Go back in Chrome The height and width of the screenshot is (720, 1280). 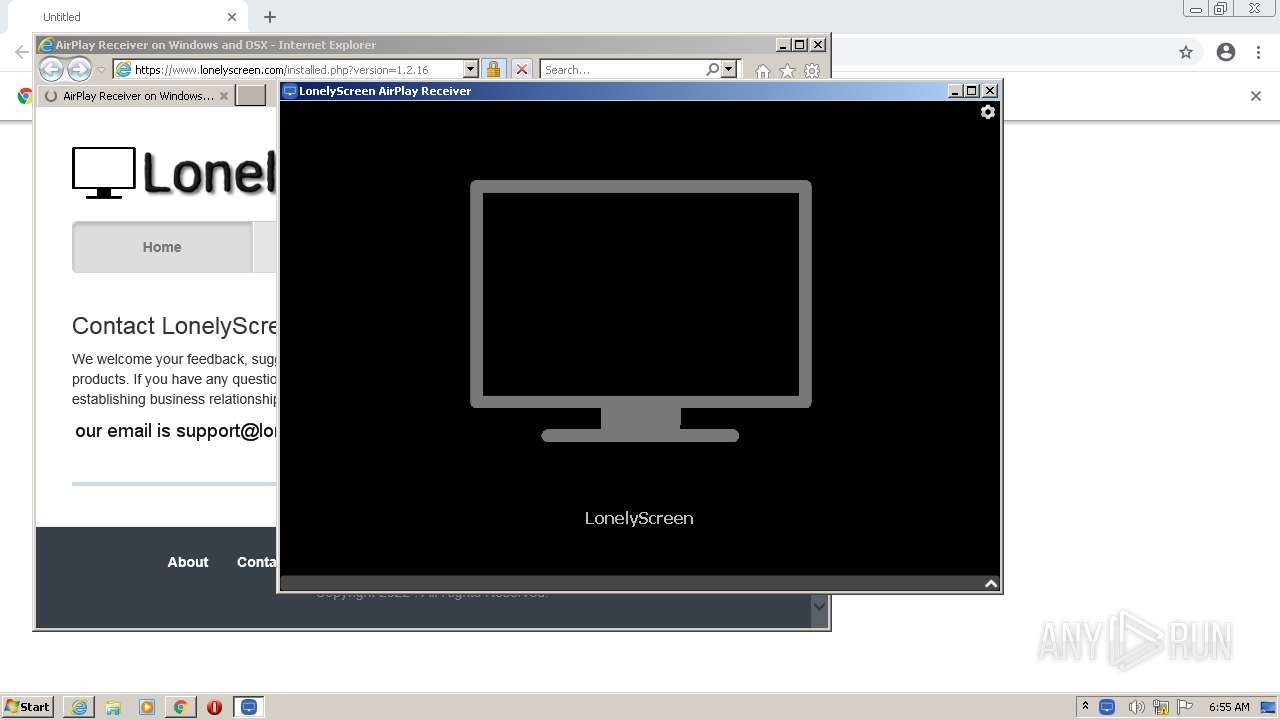(21, 52)
